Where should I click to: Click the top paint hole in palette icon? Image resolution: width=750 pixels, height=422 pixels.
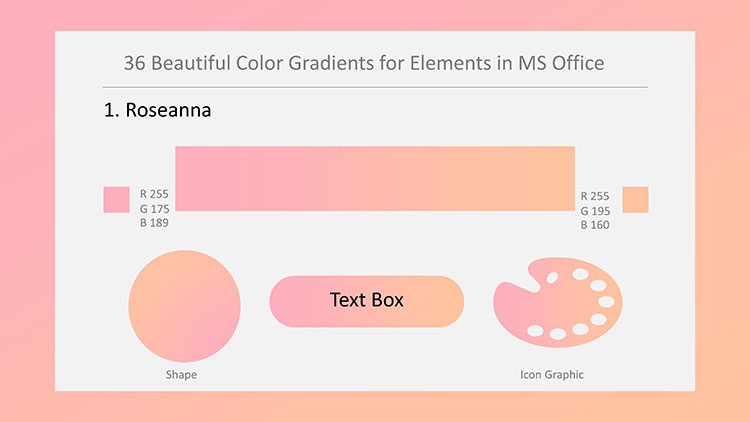[580, 274]
